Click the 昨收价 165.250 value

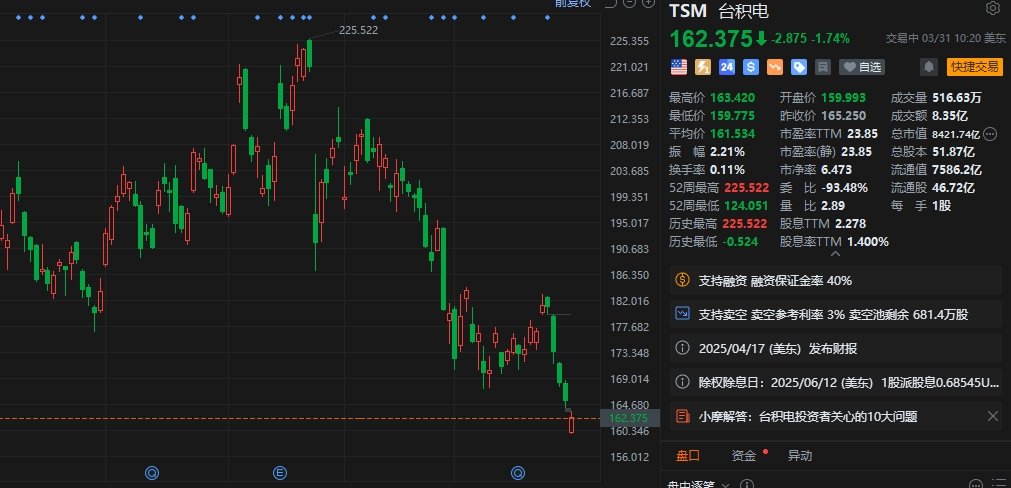click(x=843, y=116)
